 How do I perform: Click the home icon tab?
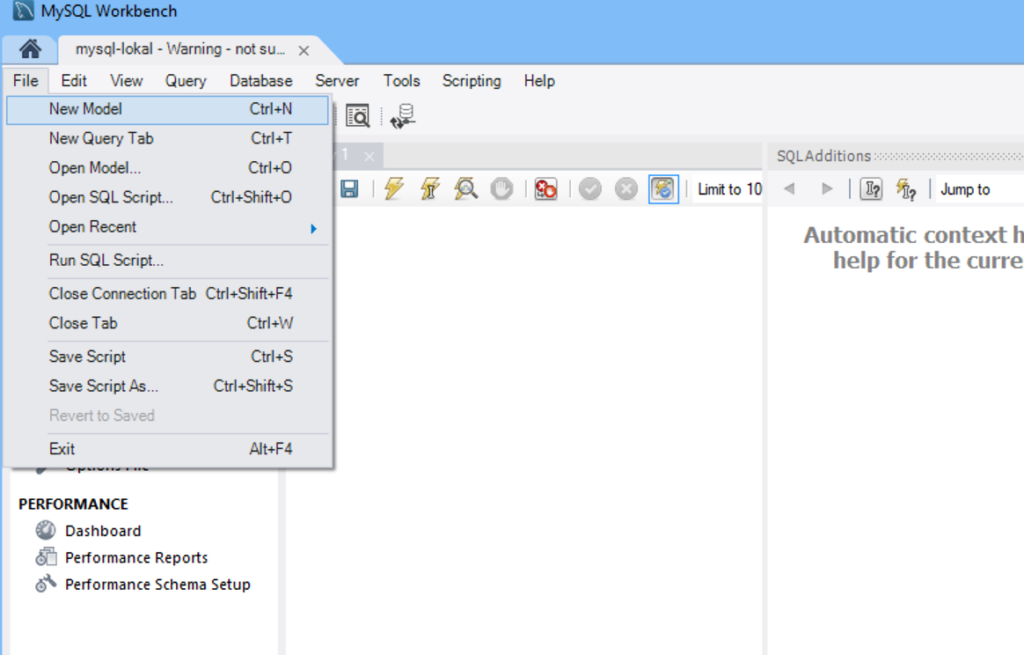click(30, 49)
